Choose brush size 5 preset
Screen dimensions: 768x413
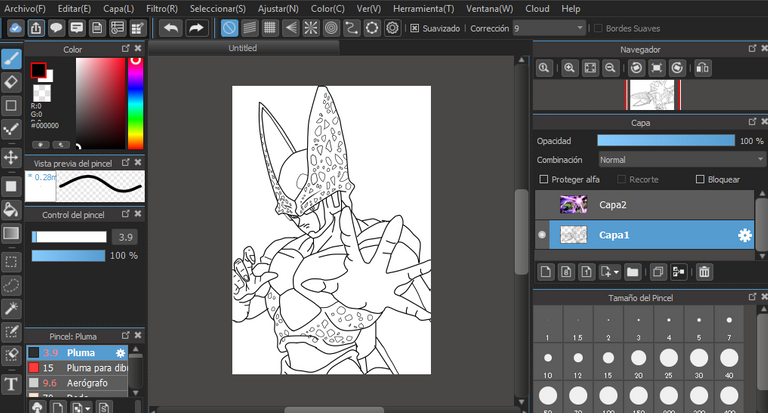coord(699,326)
